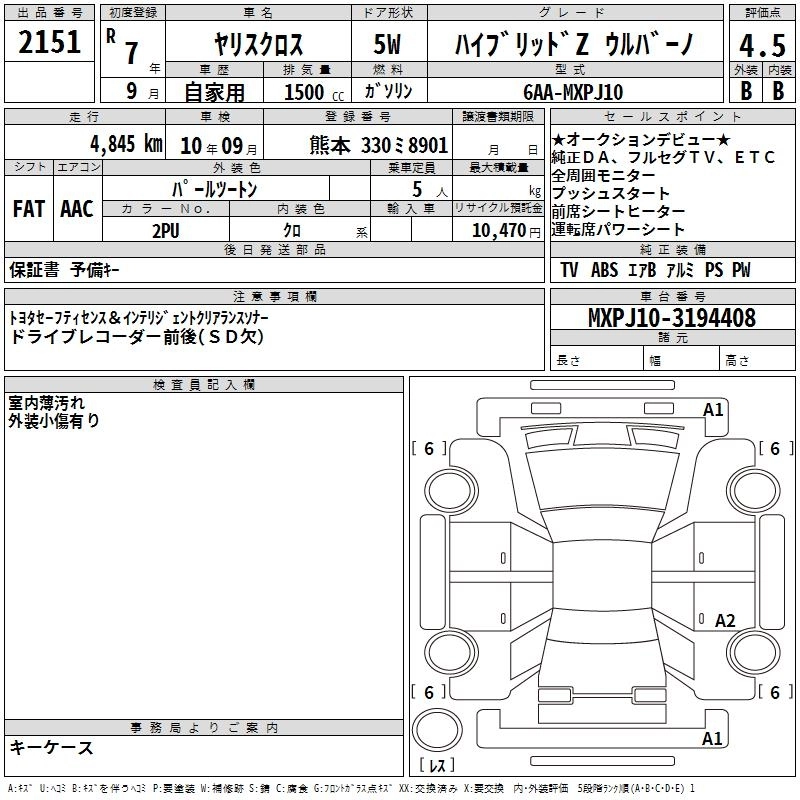Click the lot number 2151
Screen dimensions: 800x800
pyautogui.click(x=50, y=43)
